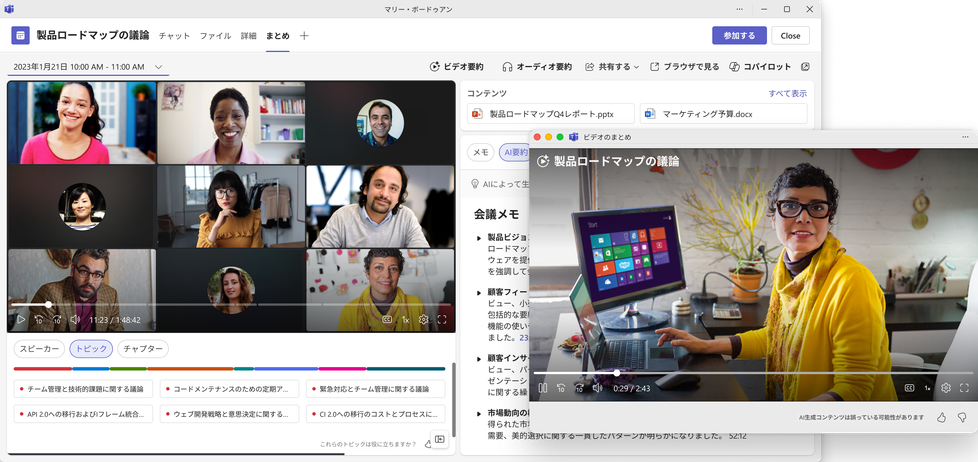Click すべて表示 link in コンテンツ
This screenshot has width=978, height=462.
[788, 94]
